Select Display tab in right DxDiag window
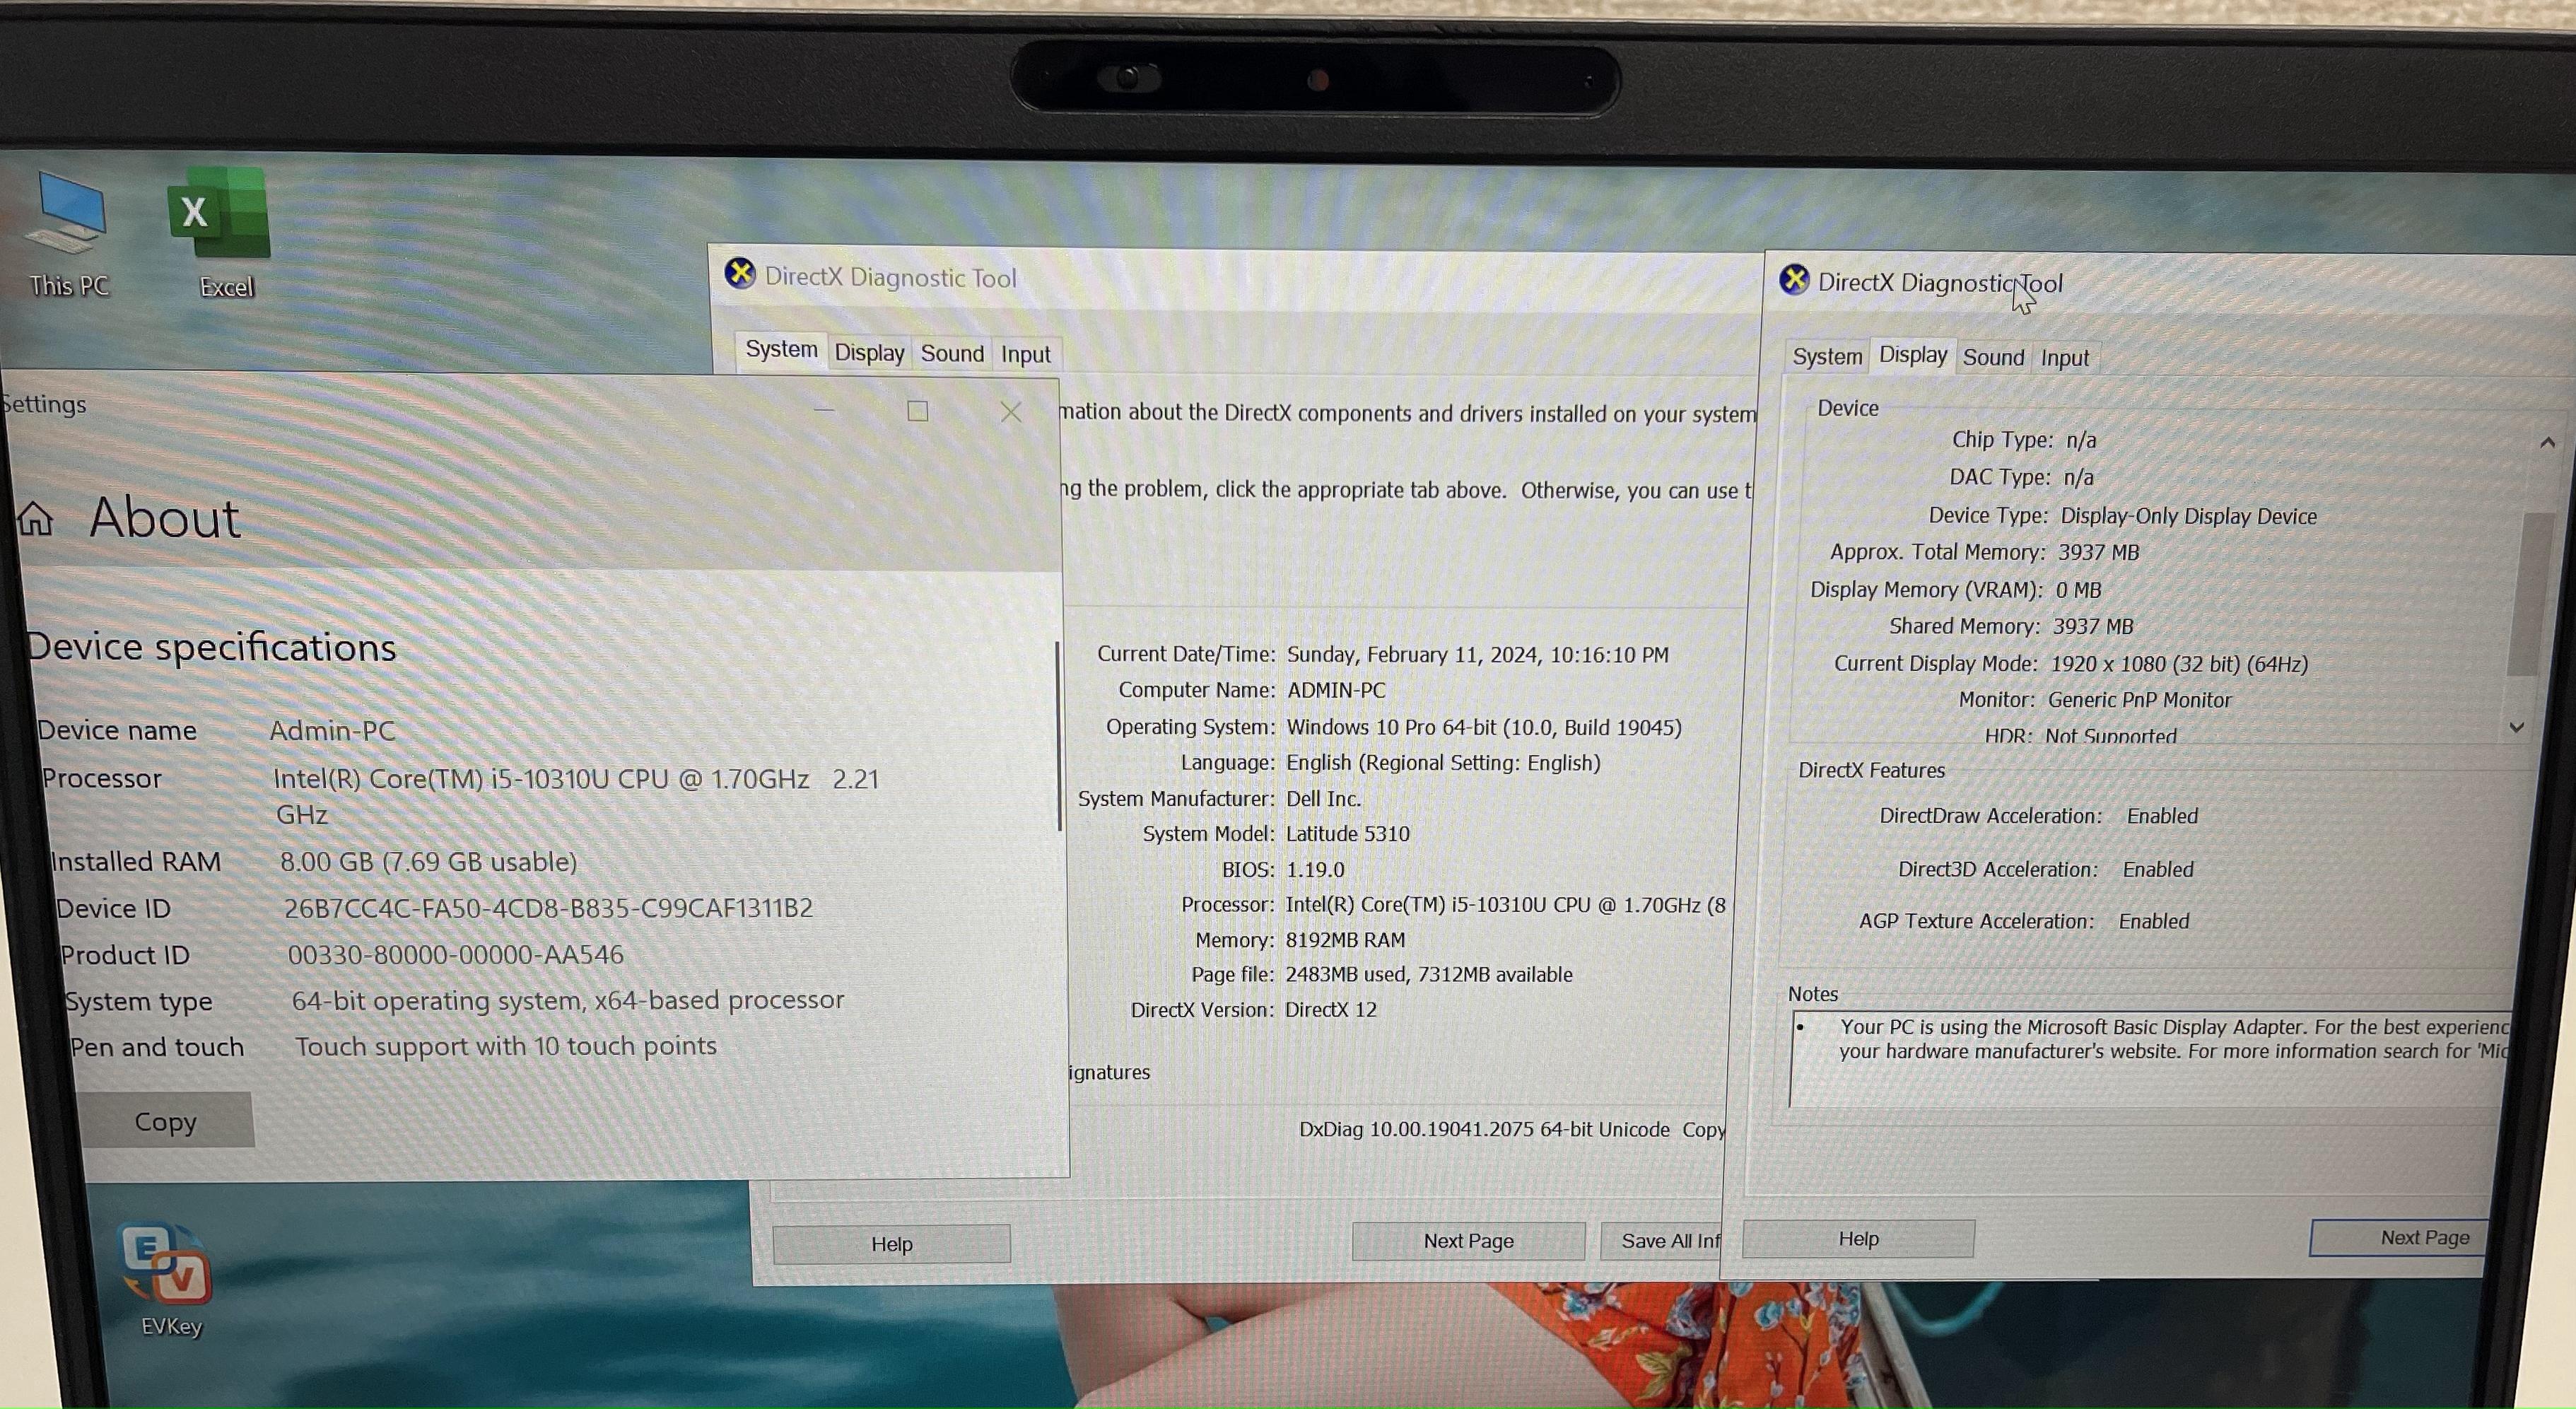 [1912, 354]
